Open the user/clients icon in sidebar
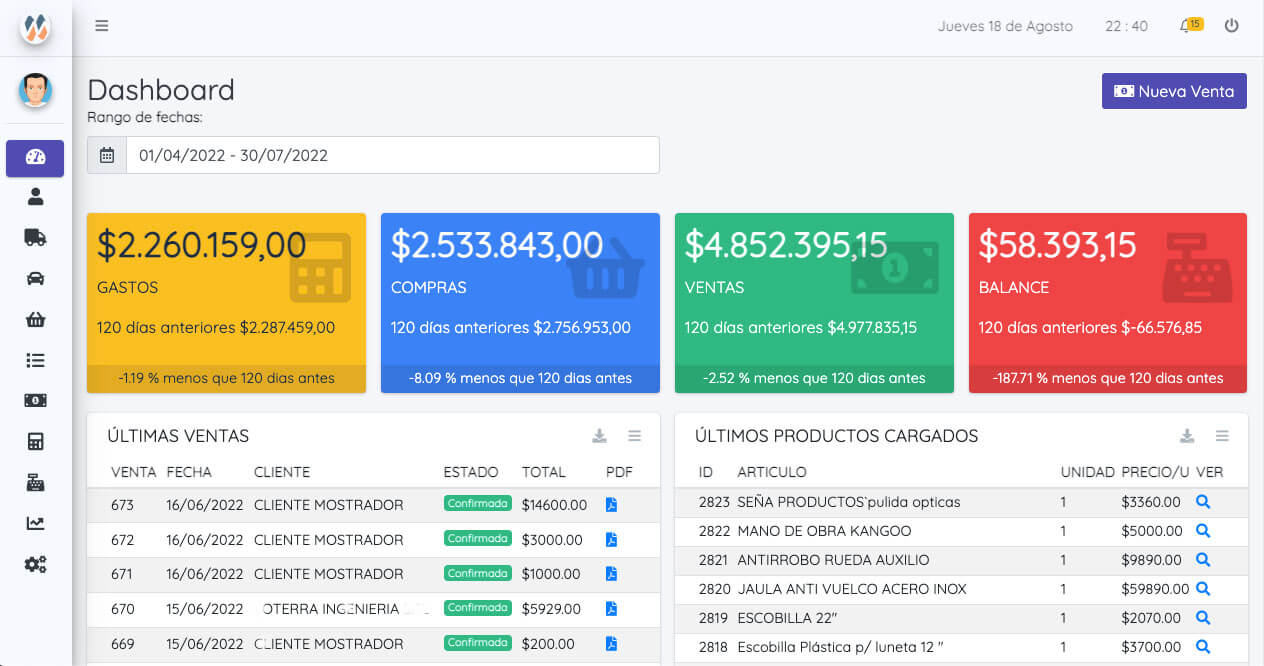The width and height of the screenshot is (1264, 666). pyautogui.click(x=35, y=197)
